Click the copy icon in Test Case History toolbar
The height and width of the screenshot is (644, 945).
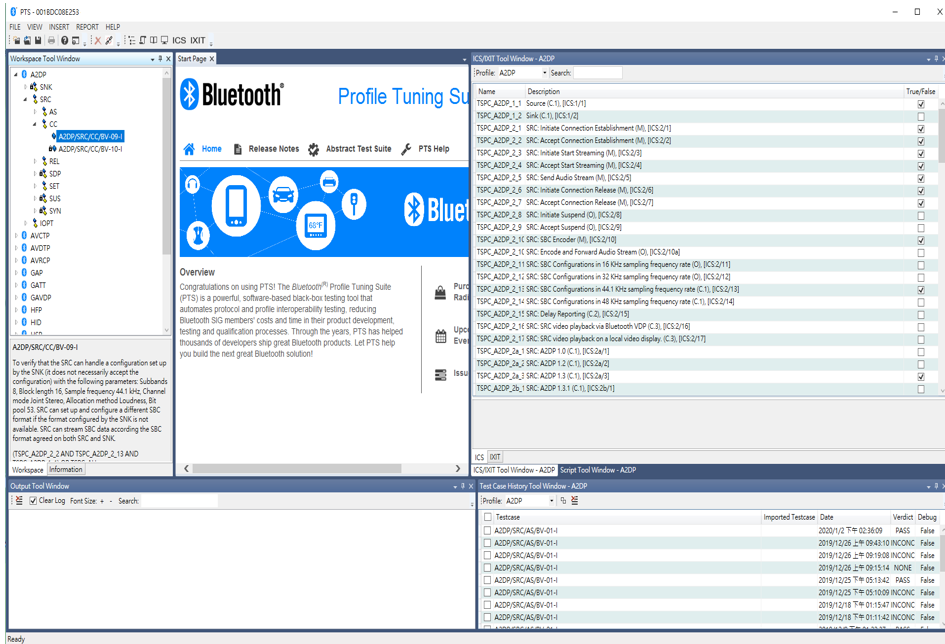(563, 501)
